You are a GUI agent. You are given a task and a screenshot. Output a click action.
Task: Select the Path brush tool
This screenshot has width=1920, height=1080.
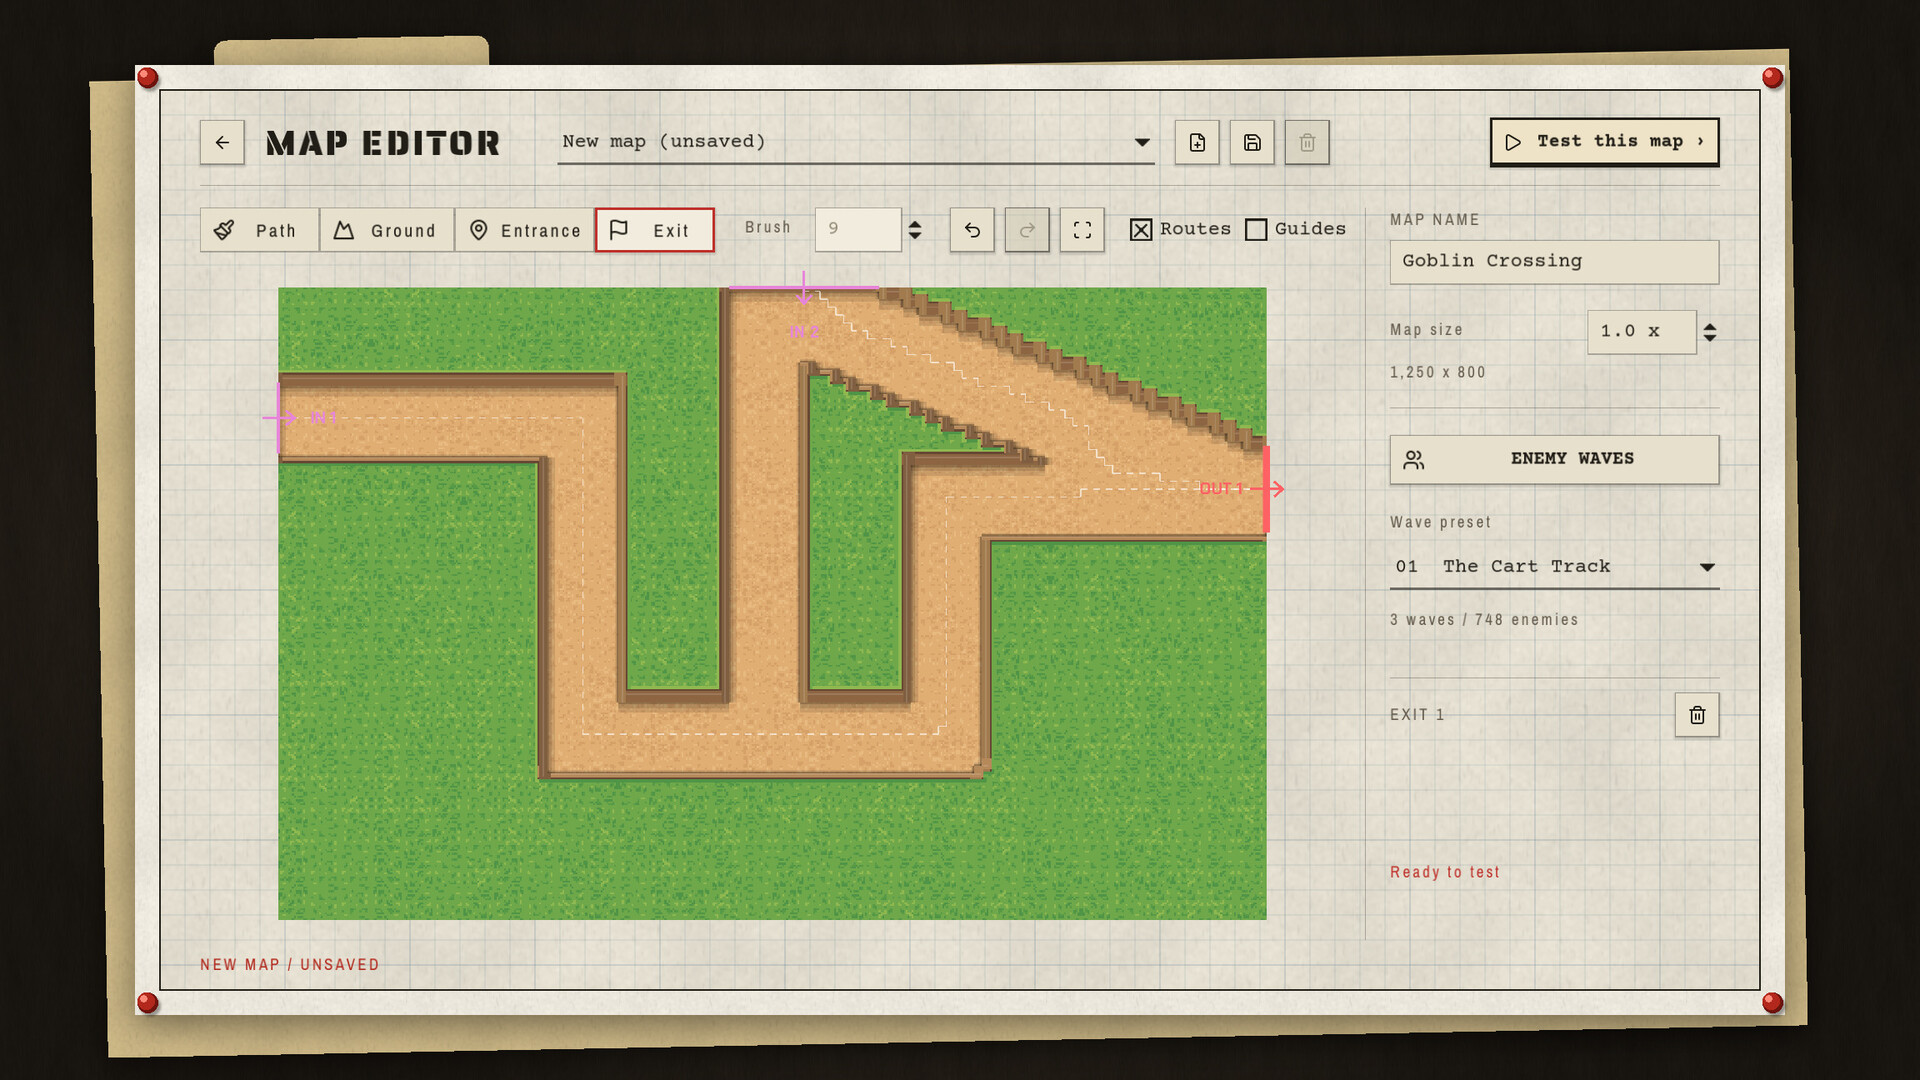[260, 230]
